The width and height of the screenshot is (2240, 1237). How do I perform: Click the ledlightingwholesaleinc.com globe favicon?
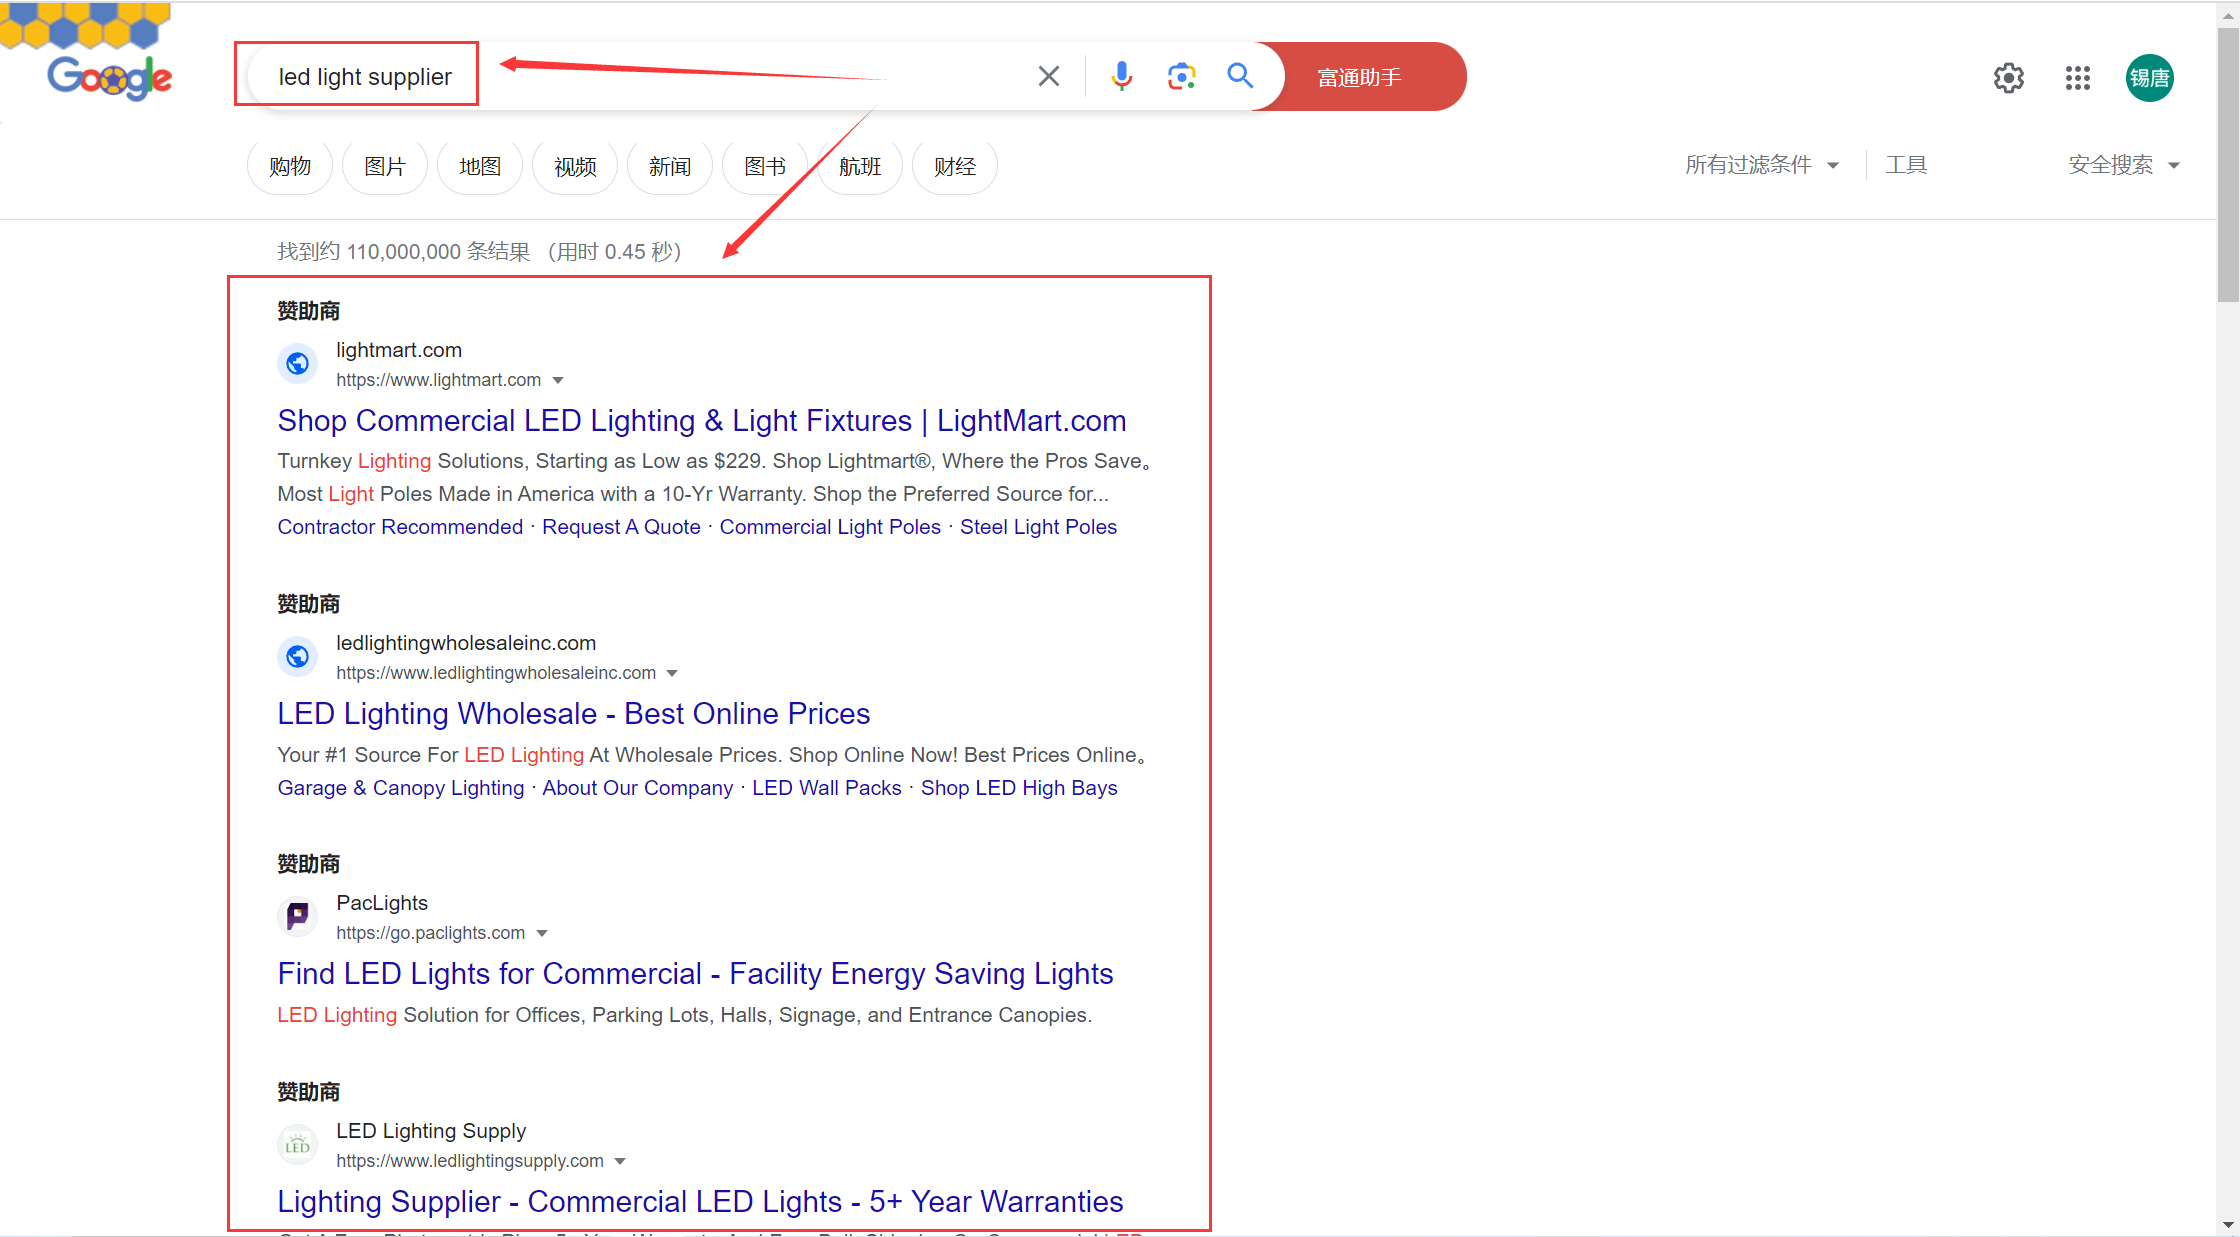[x=297, y=657]
